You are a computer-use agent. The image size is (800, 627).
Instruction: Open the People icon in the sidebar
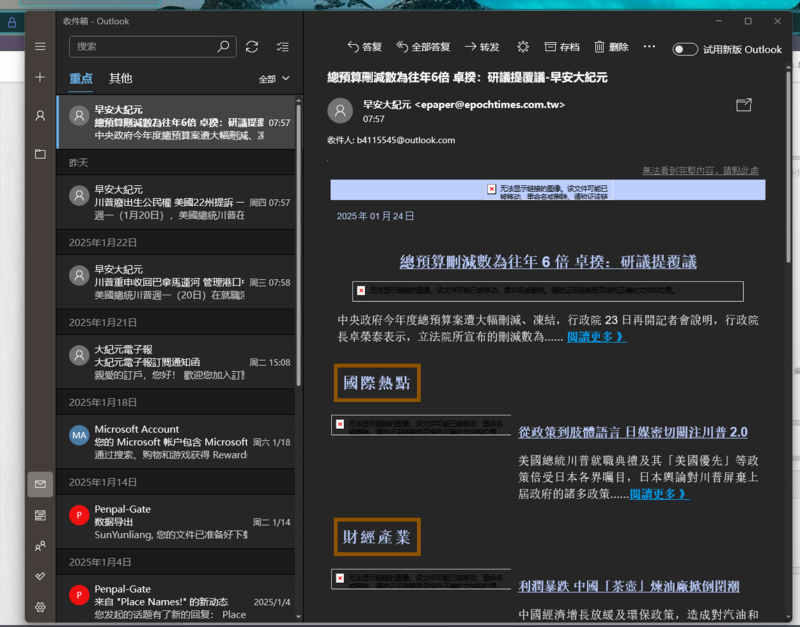[x=40, y=546]
